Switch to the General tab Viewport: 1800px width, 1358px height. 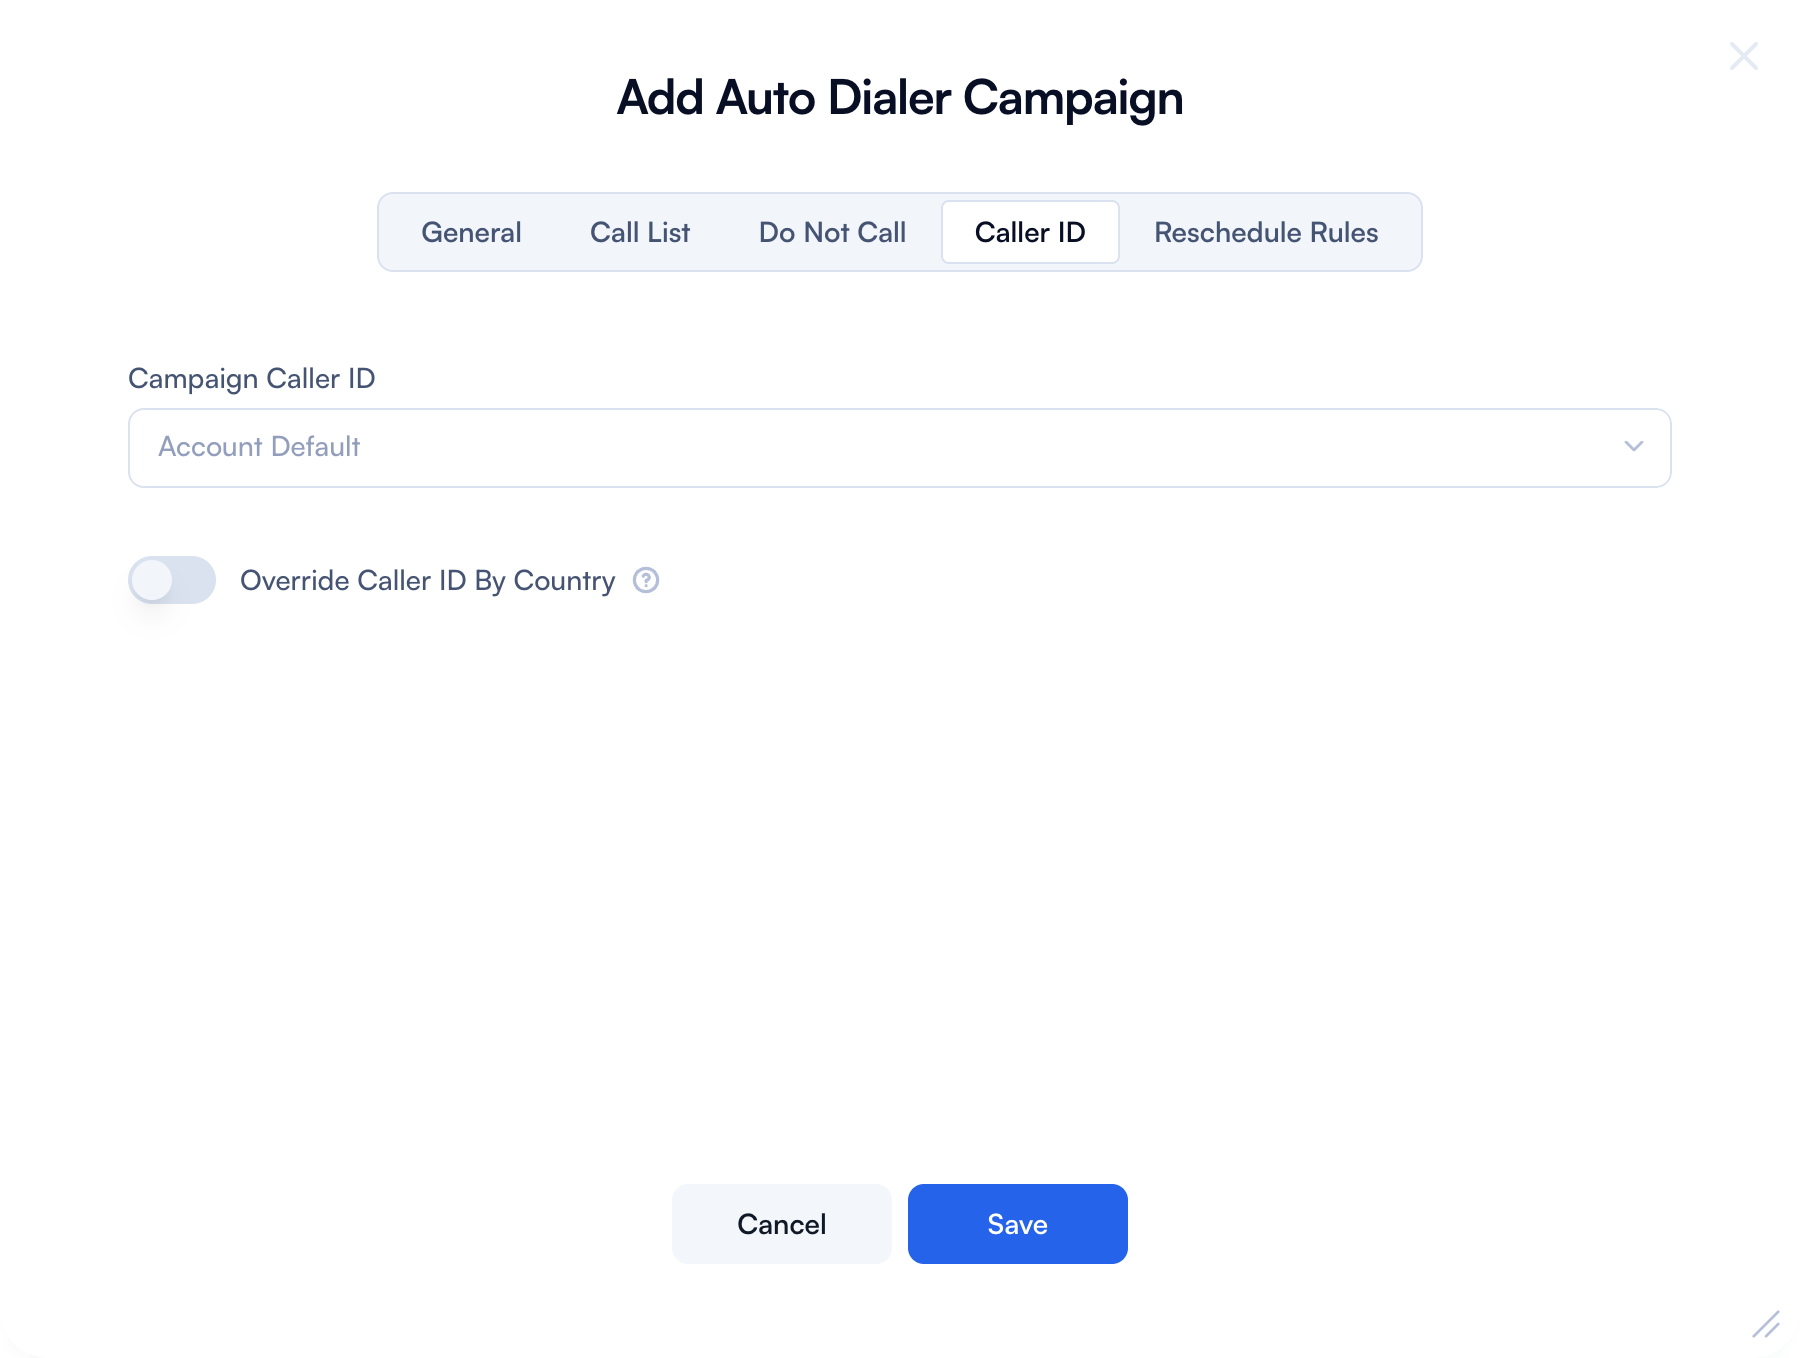471,232
